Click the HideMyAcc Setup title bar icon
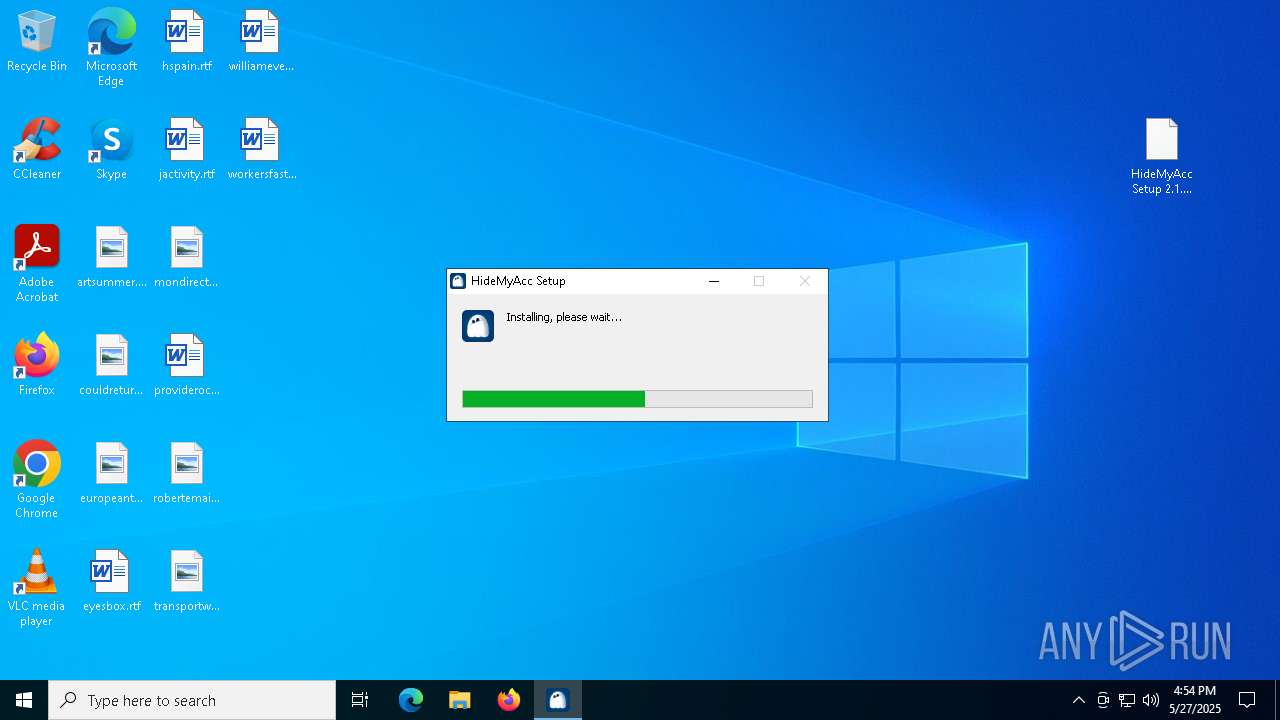Screen dimensions: 1280x720 (458, 281)
